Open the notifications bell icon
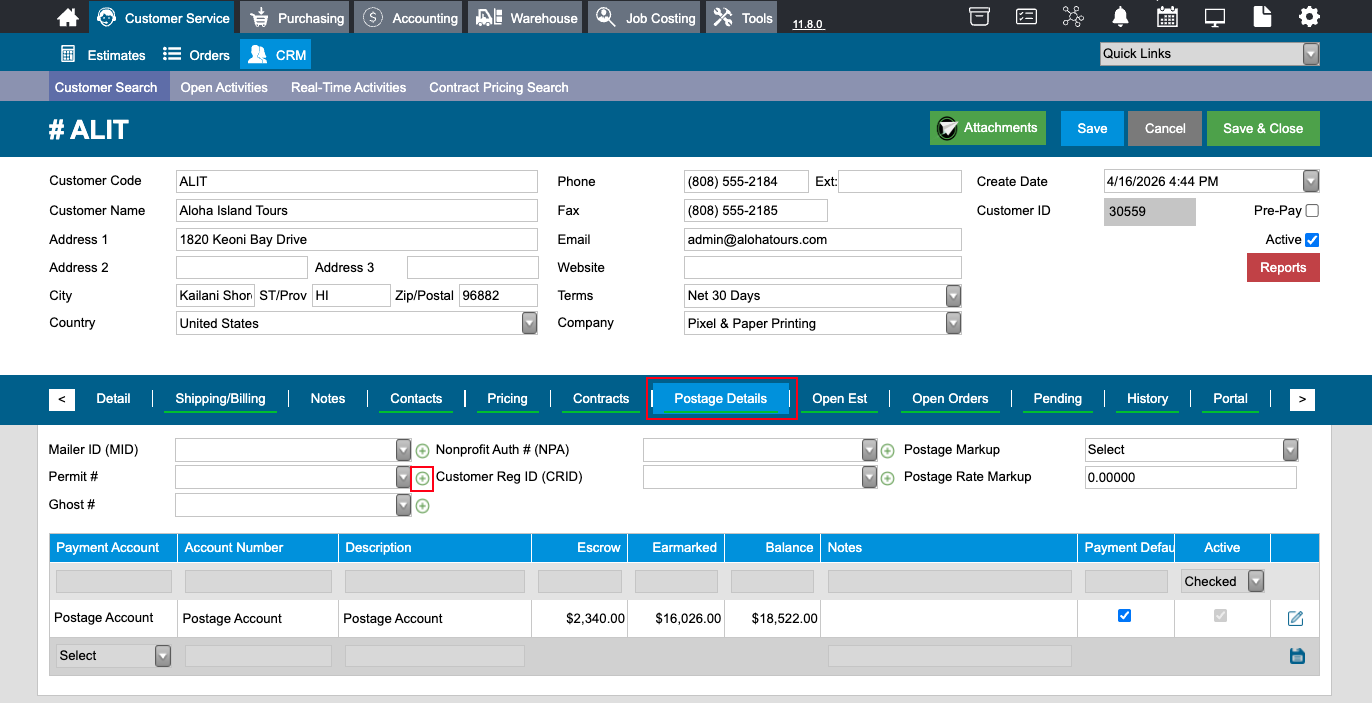The image size is (1372, 703). pos(1120,17)
